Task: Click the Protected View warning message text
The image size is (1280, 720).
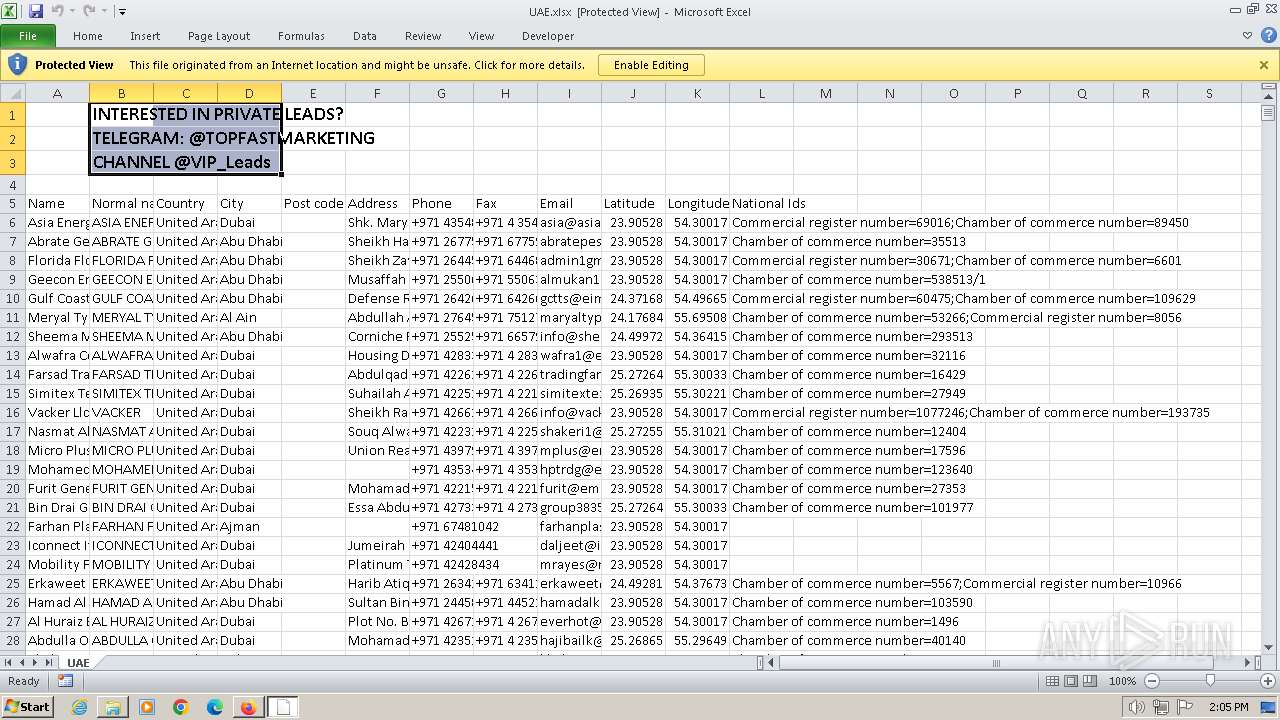Action: pos(357,65)
